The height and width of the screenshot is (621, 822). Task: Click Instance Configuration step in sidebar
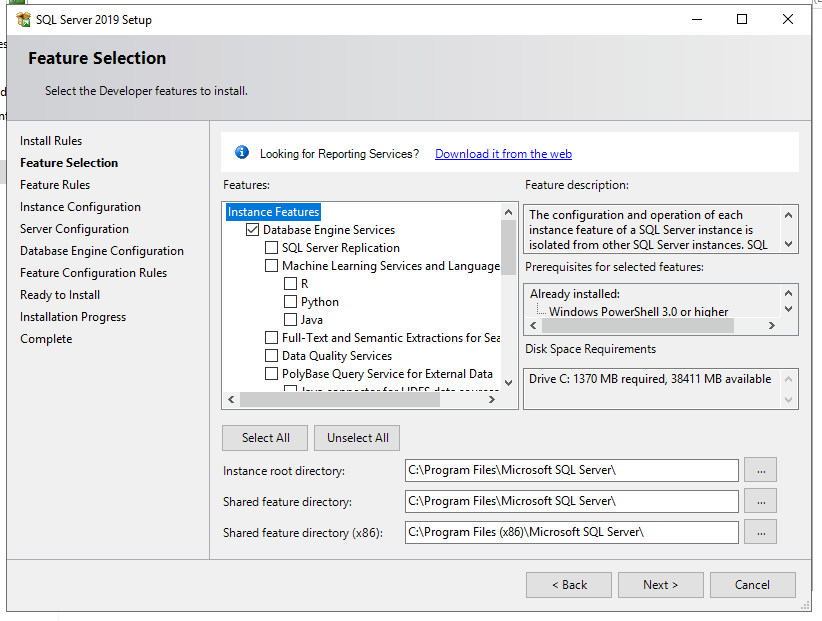(80, 207)
